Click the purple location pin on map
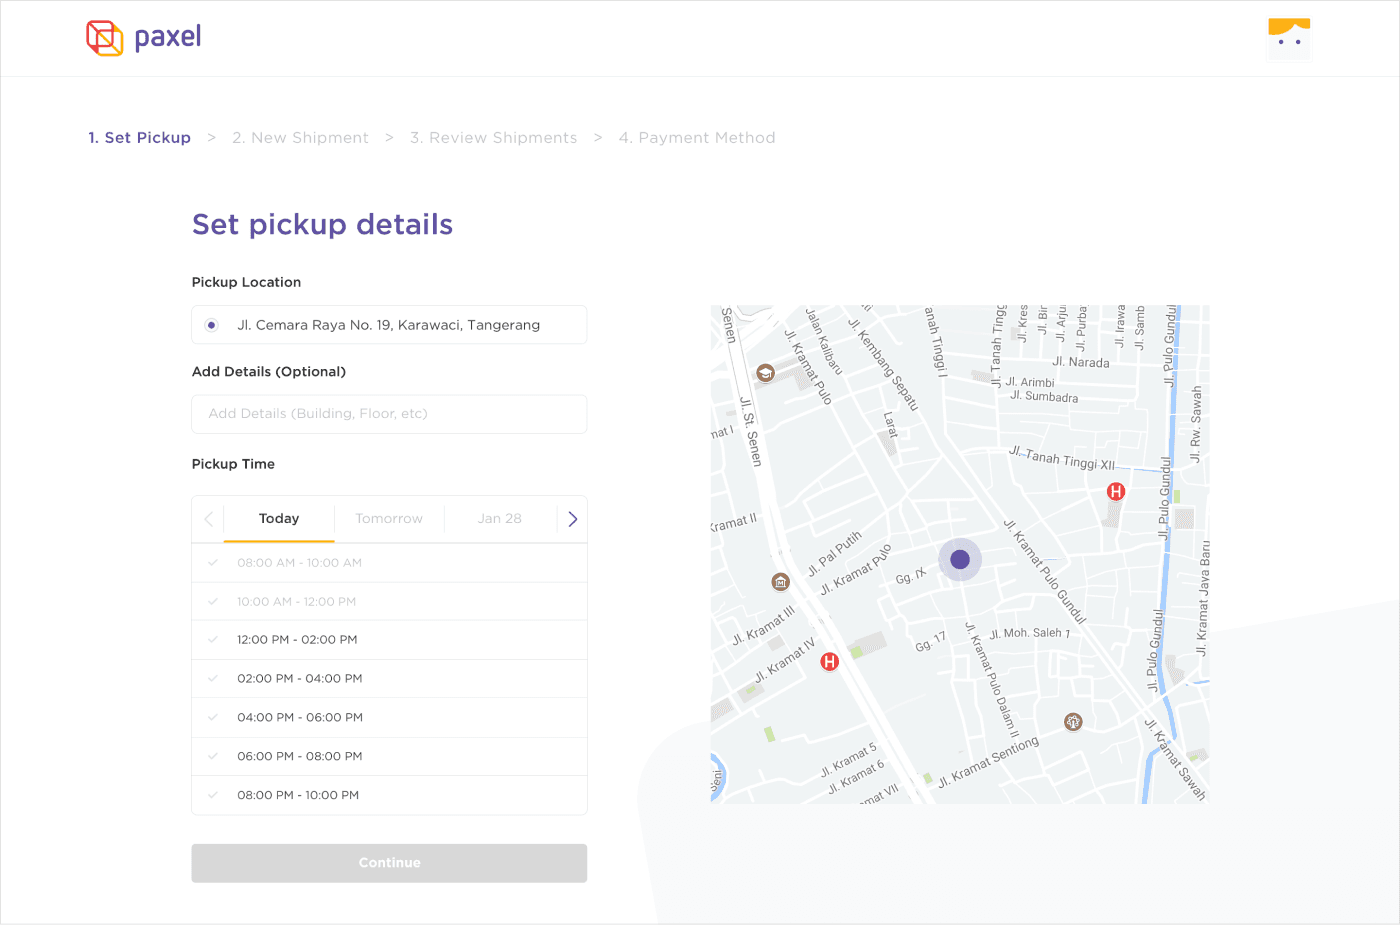 click(x=960, y=559)
